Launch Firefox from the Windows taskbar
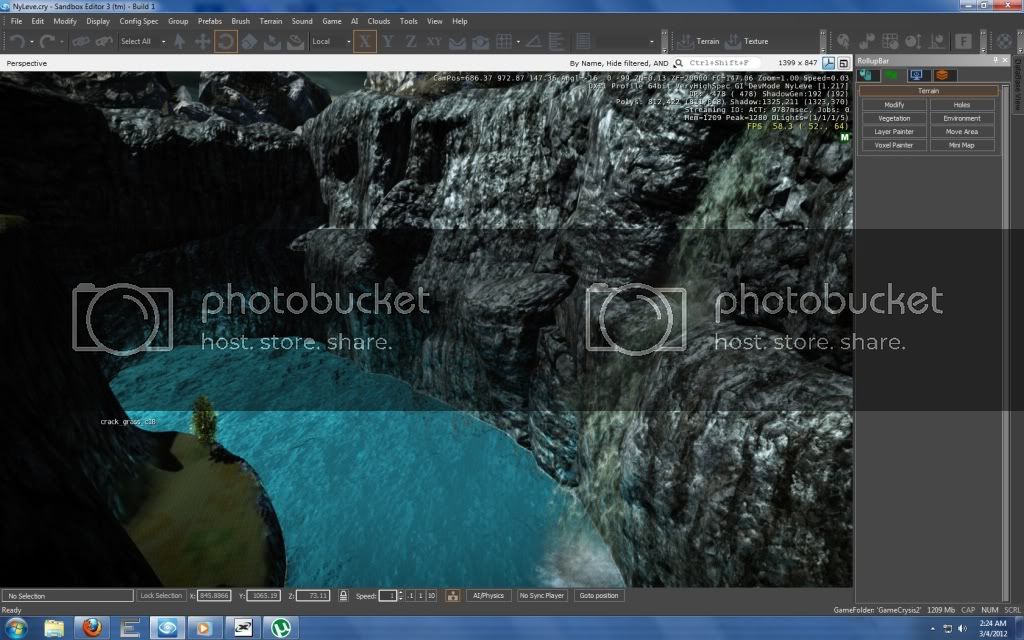 (x=93, y=628)
